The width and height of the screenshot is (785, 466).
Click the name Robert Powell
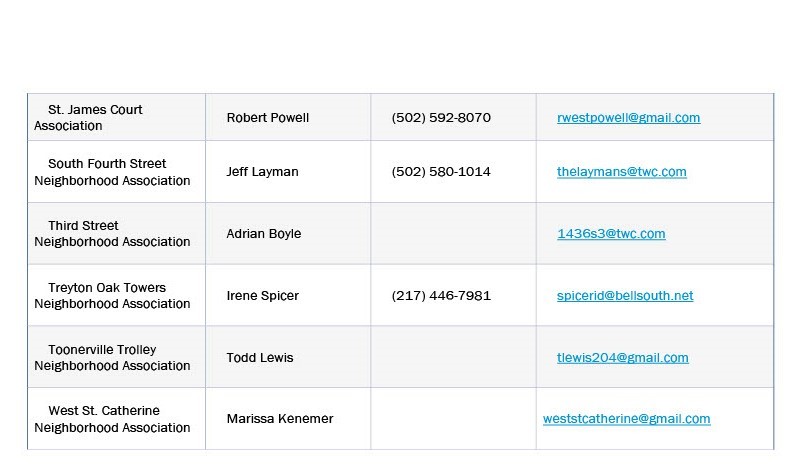pyautogui.click(x=268, y=118)
